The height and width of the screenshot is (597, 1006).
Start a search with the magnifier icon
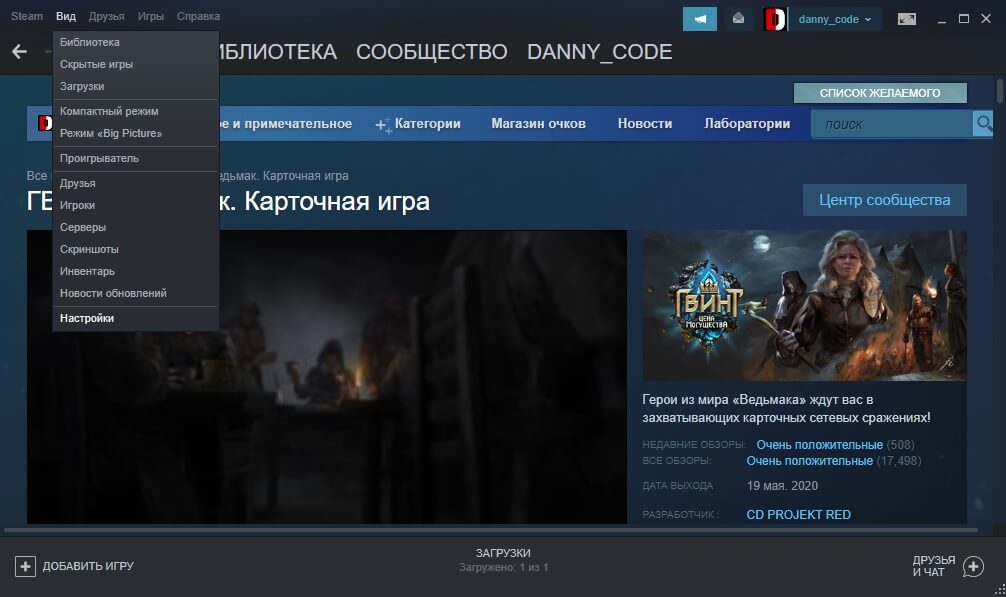(x=982, y=122)
